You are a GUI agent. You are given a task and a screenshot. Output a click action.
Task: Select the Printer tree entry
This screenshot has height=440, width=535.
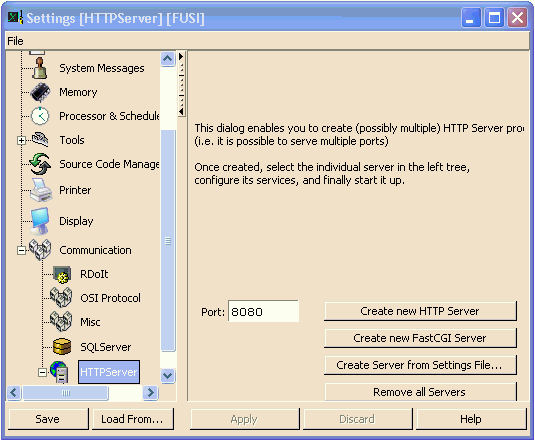click(x=75, y=190)
